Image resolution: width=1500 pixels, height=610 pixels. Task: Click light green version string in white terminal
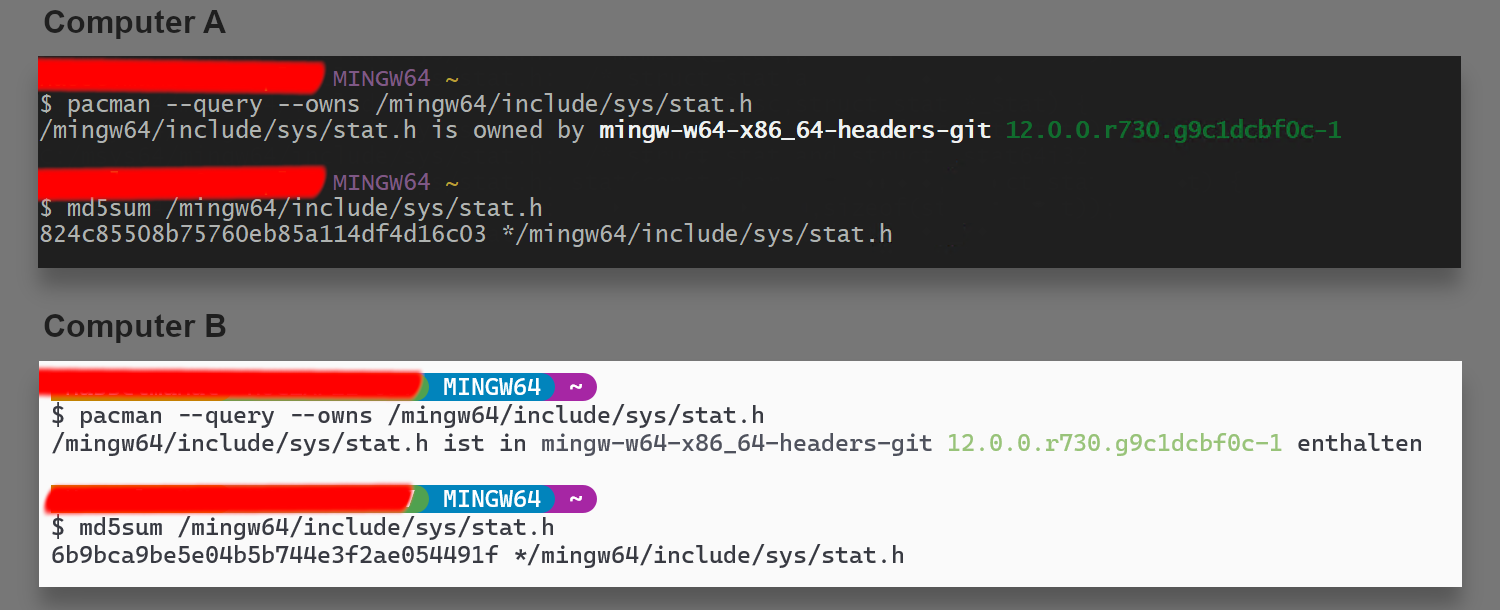[1114, 442]
